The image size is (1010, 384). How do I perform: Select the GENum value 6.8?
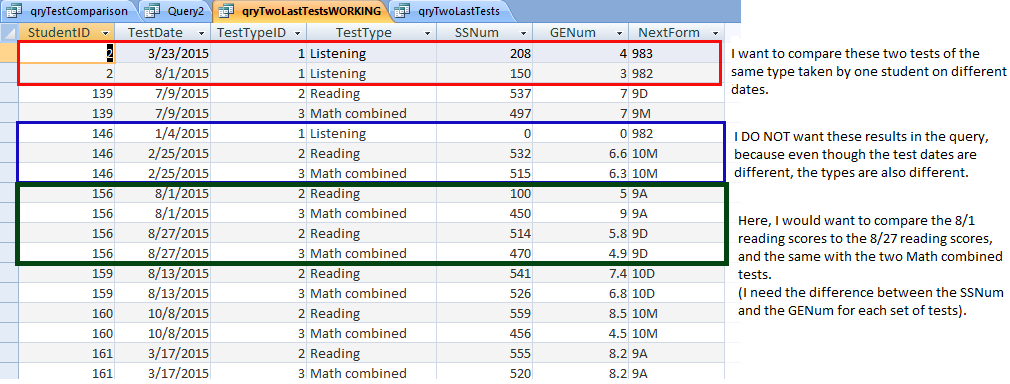click(581, 293)
